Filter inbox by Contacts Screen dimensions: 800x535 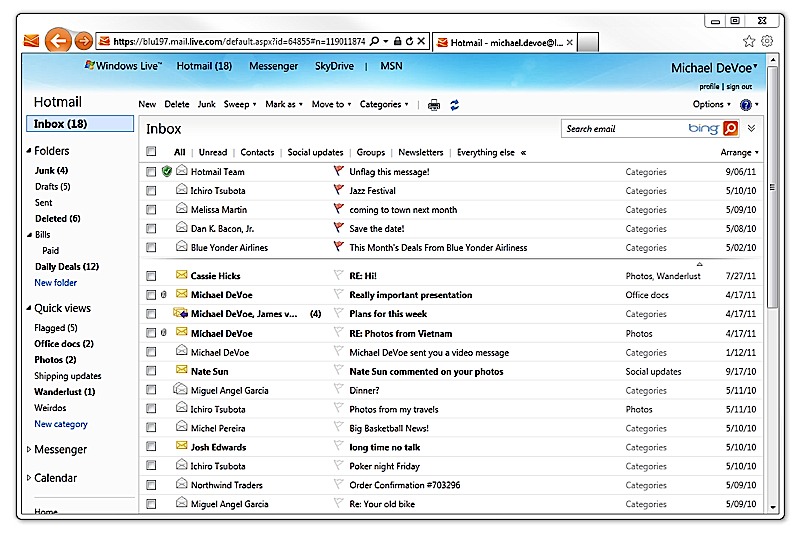coord(257,152)
